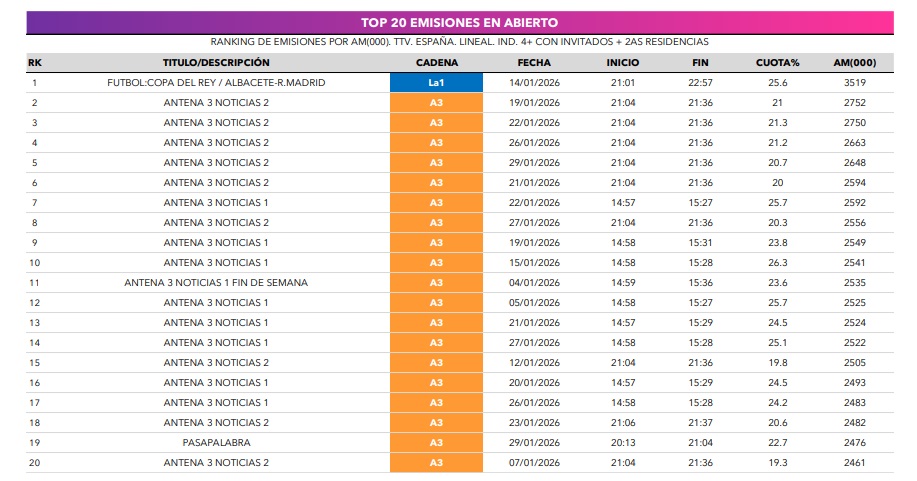Select the TITULO/DESCRIPCIÓN column header
The image size is (917, 481).
pos(216,63)
